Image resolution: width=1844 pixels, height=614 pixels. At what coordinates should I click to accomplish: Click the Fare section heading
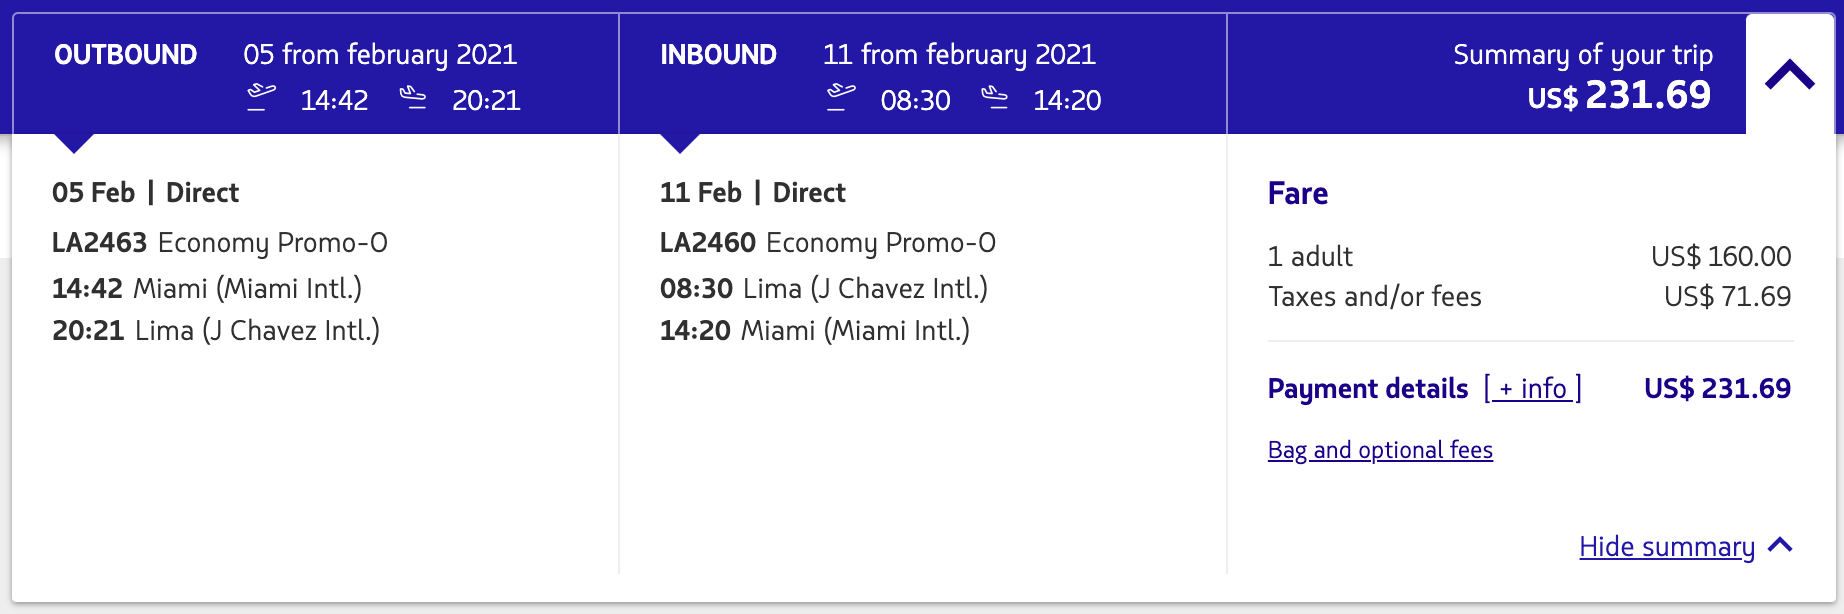coord(1297,193)
